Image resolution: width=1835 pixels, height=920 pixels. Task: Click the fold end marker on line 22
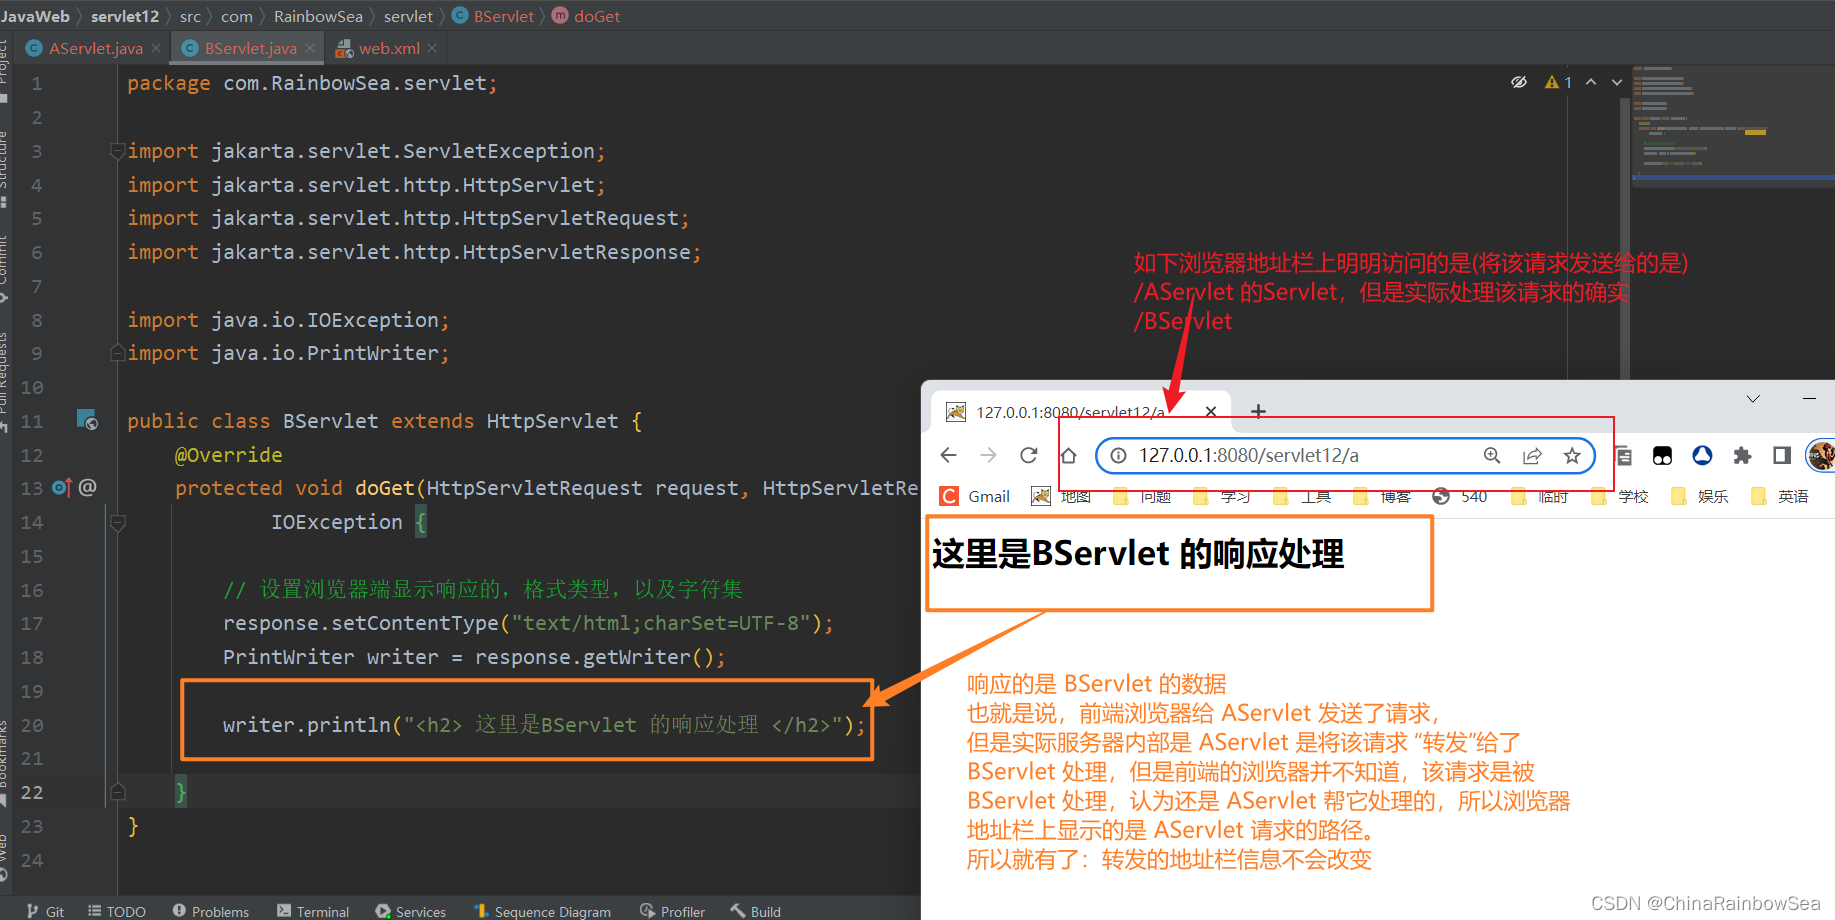pos(117,792)
